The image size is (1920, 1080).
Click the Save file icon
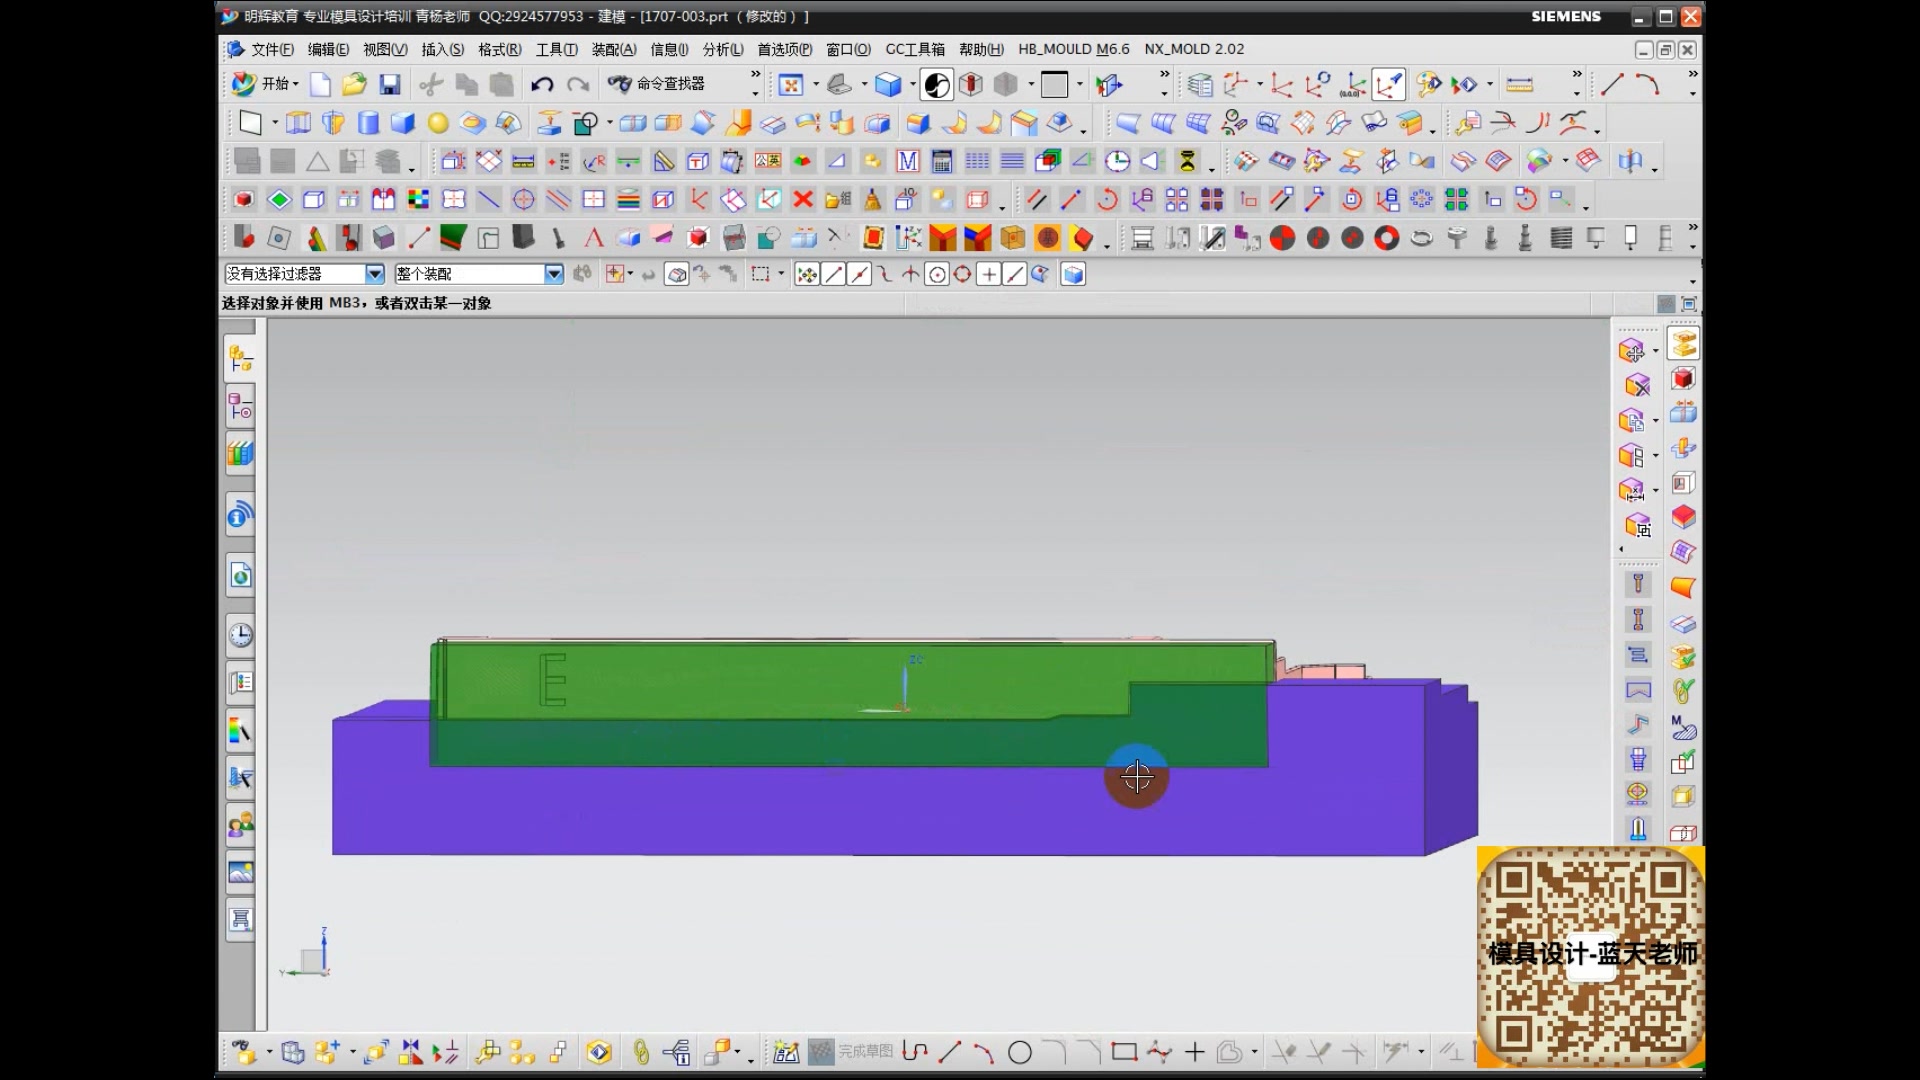coord(390,85)
